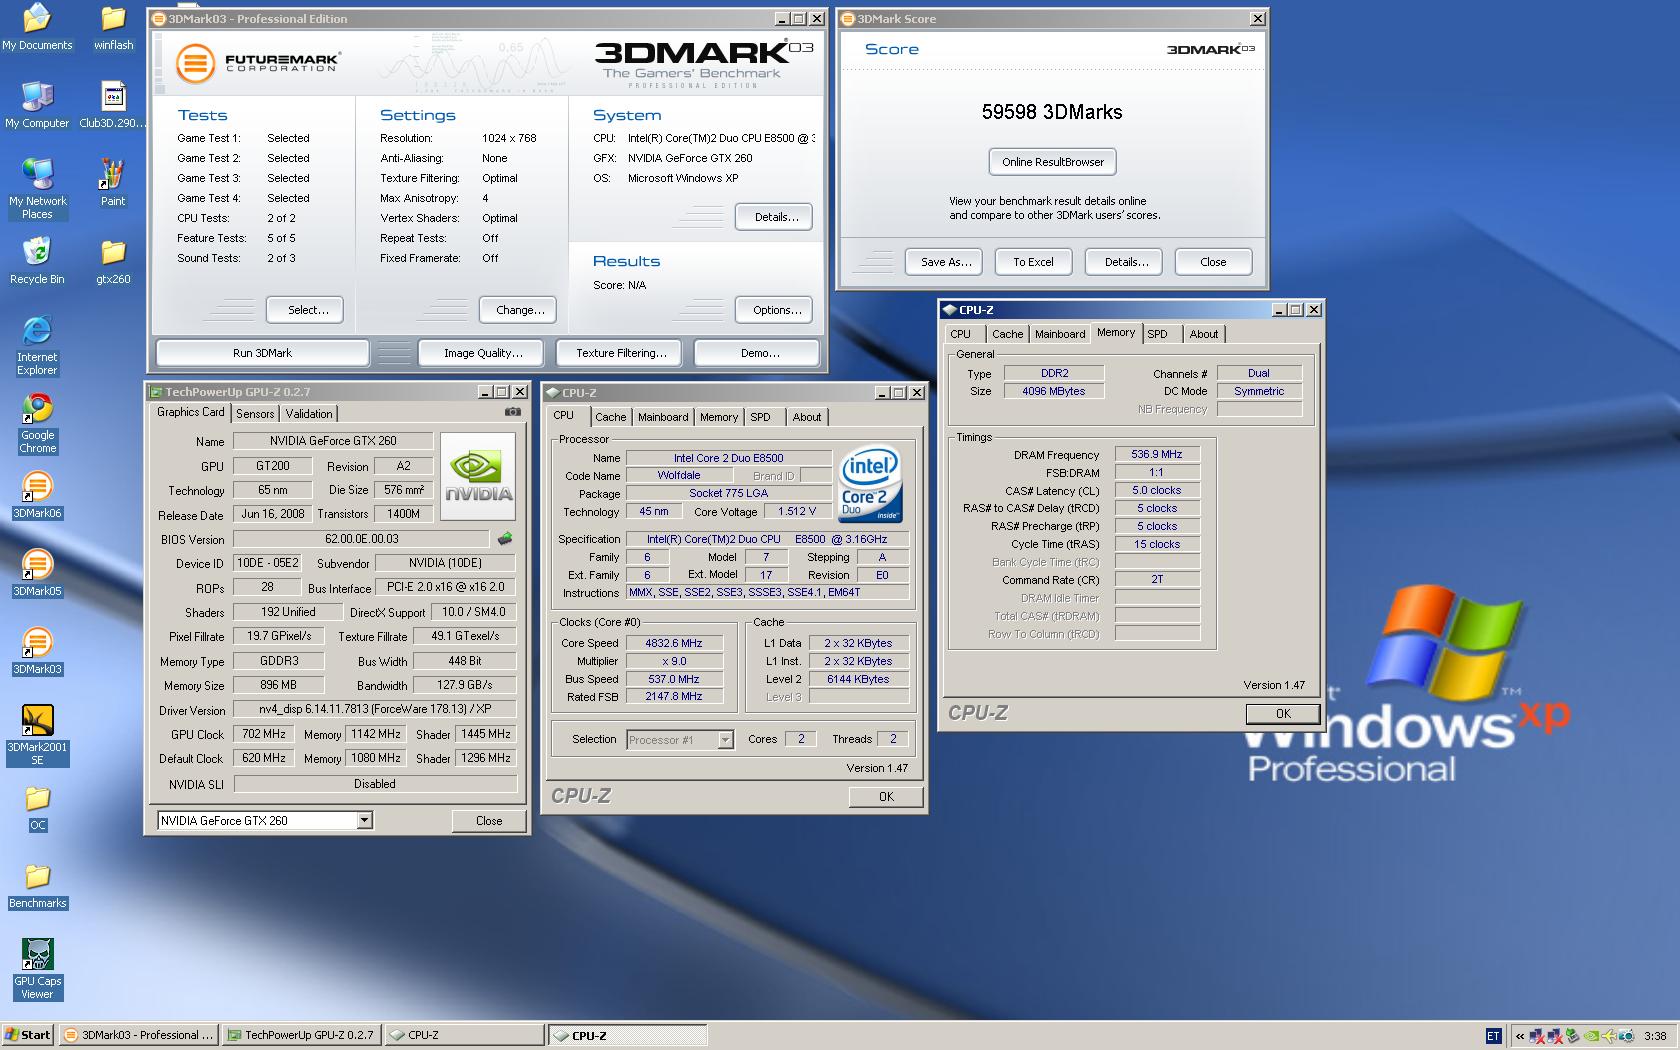Launch Internet Explorer desktop shortcut
This screenshot has width=1680, height=1050.
[x=37, y=345]
